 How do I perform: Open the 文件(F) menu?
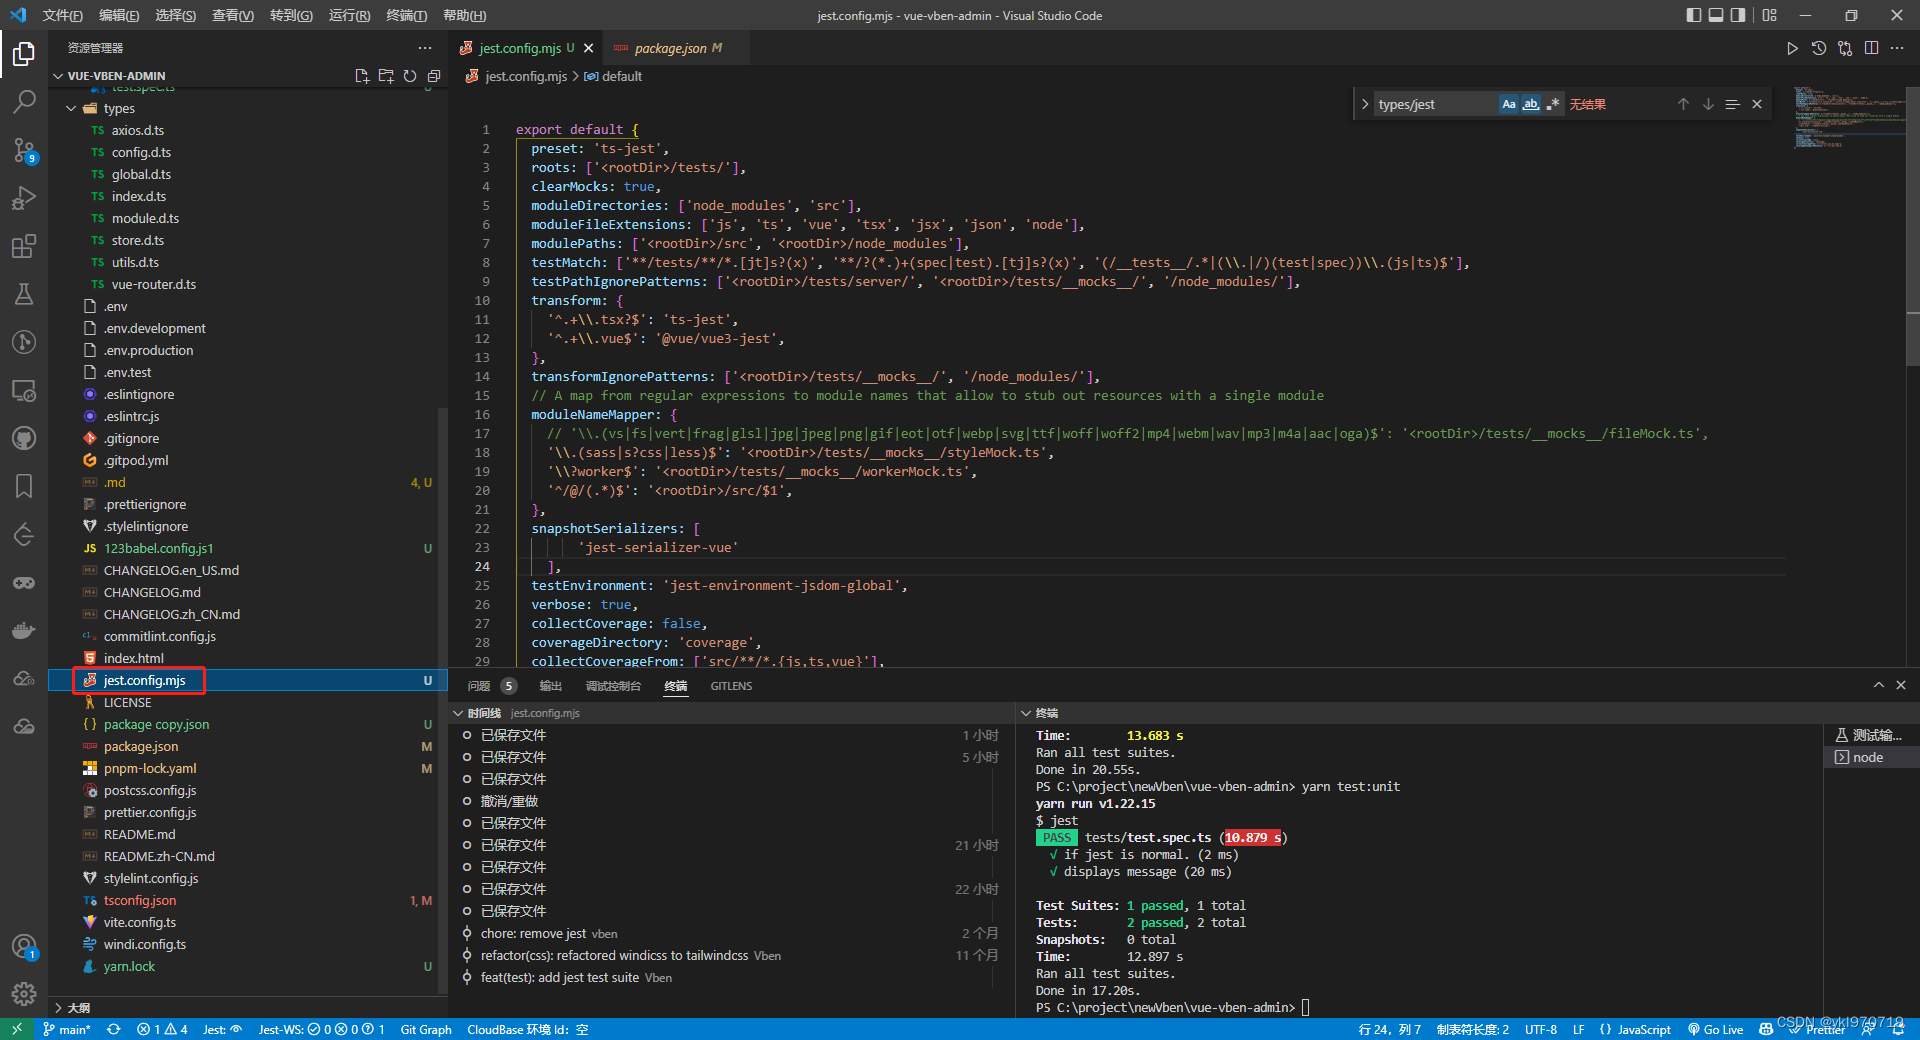63,15
